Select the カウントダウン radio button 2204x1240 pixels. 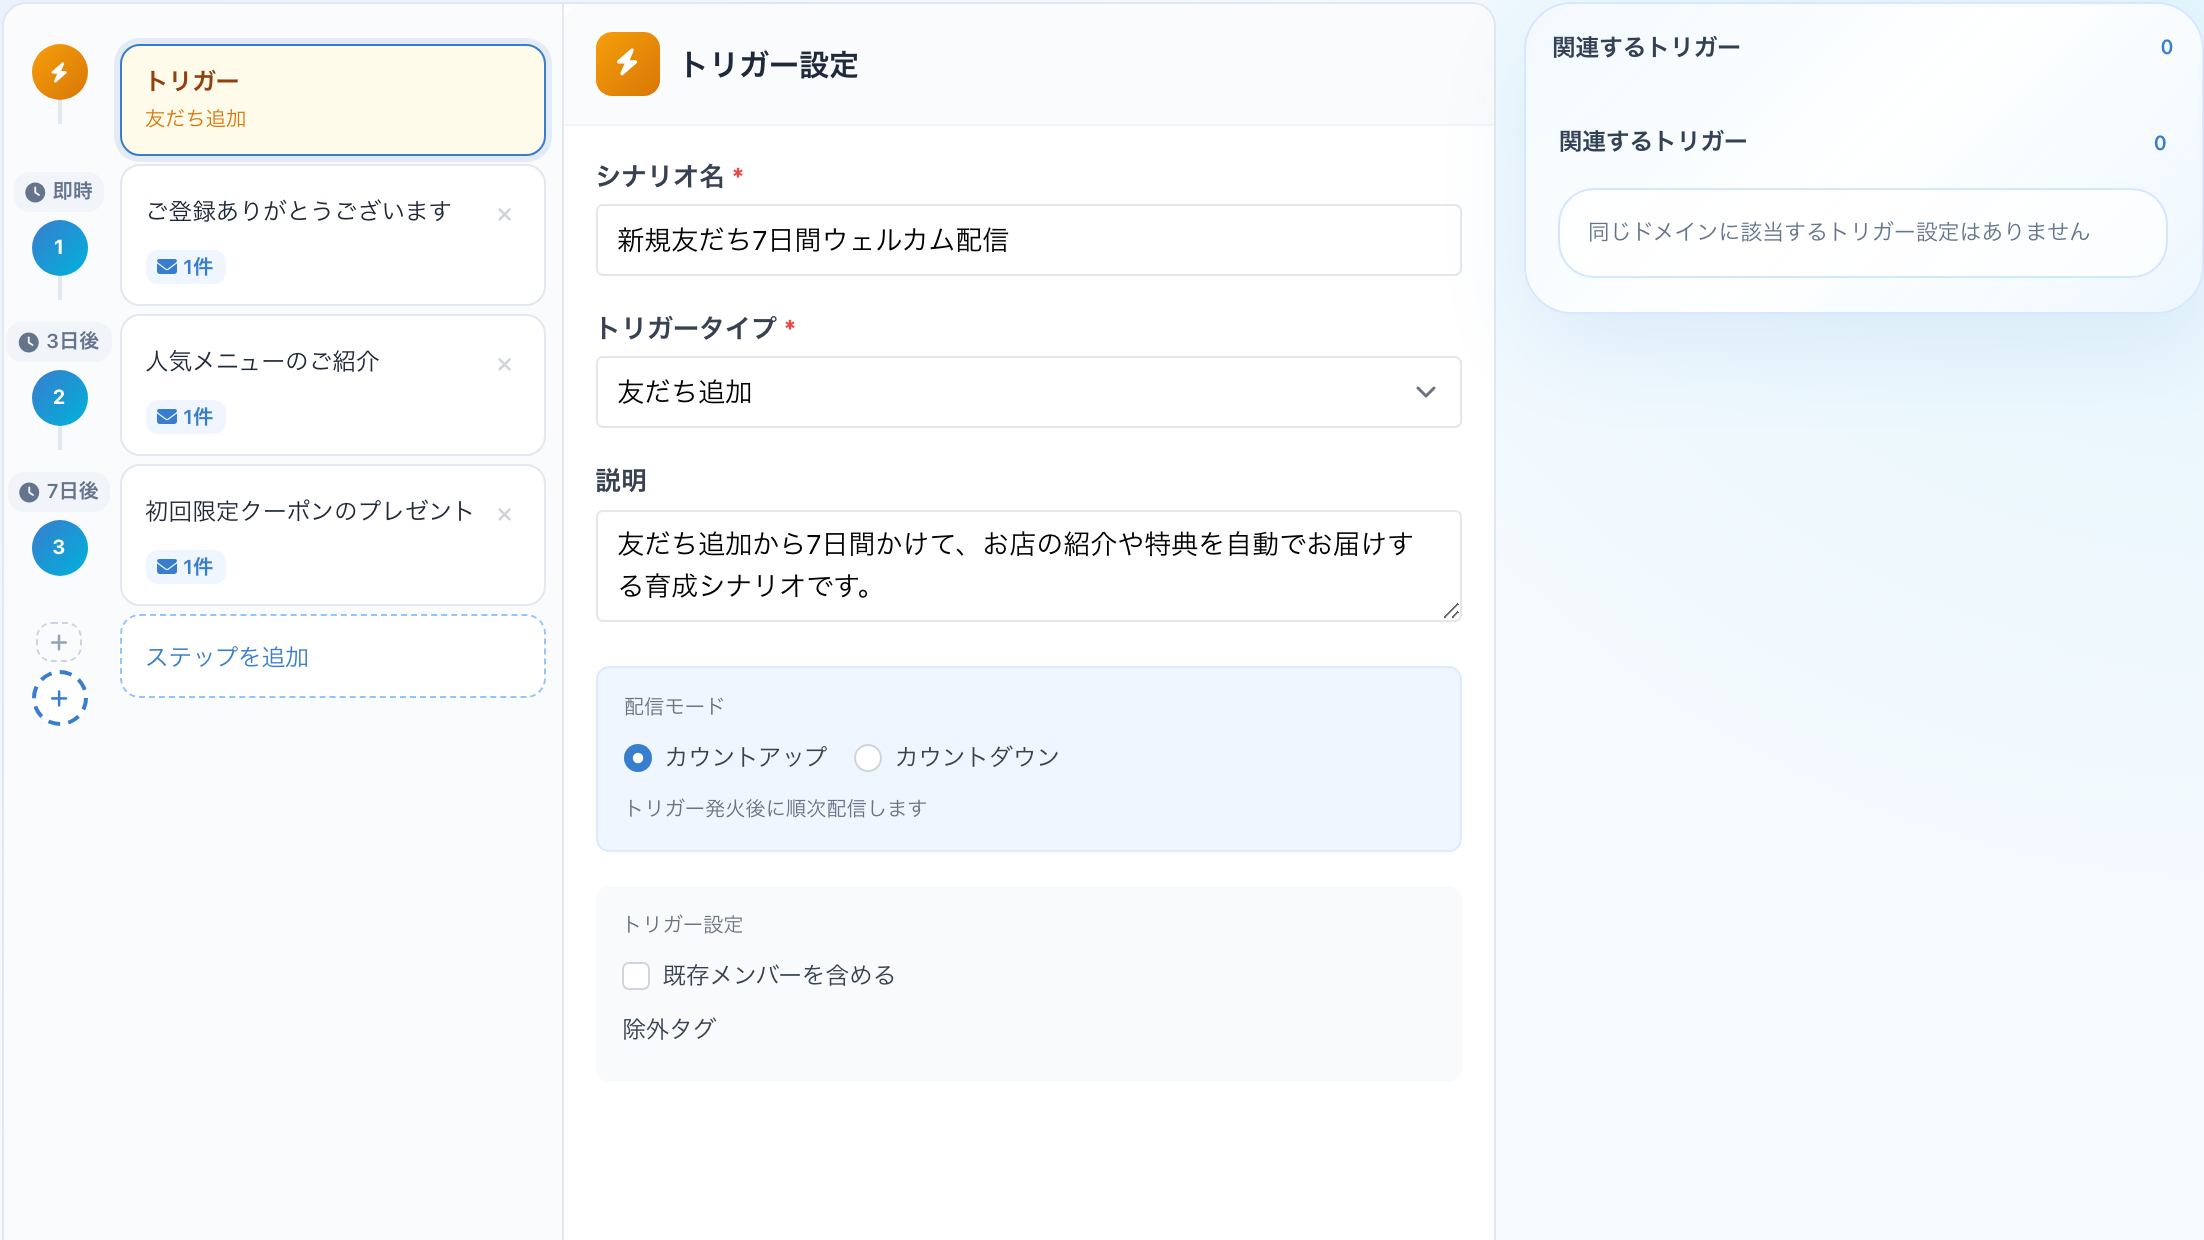coord(868,758)
